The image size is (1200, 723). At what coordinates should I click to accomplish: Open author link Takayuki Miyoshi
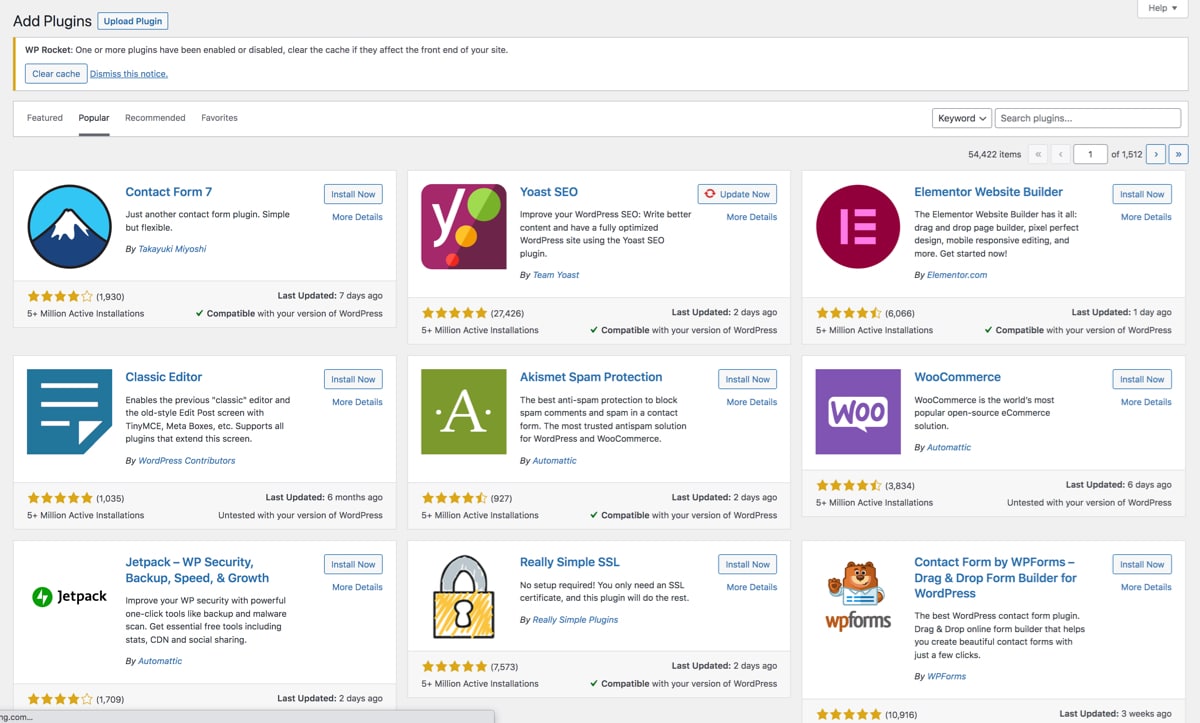pyautogui.click(x=172, y=249)
